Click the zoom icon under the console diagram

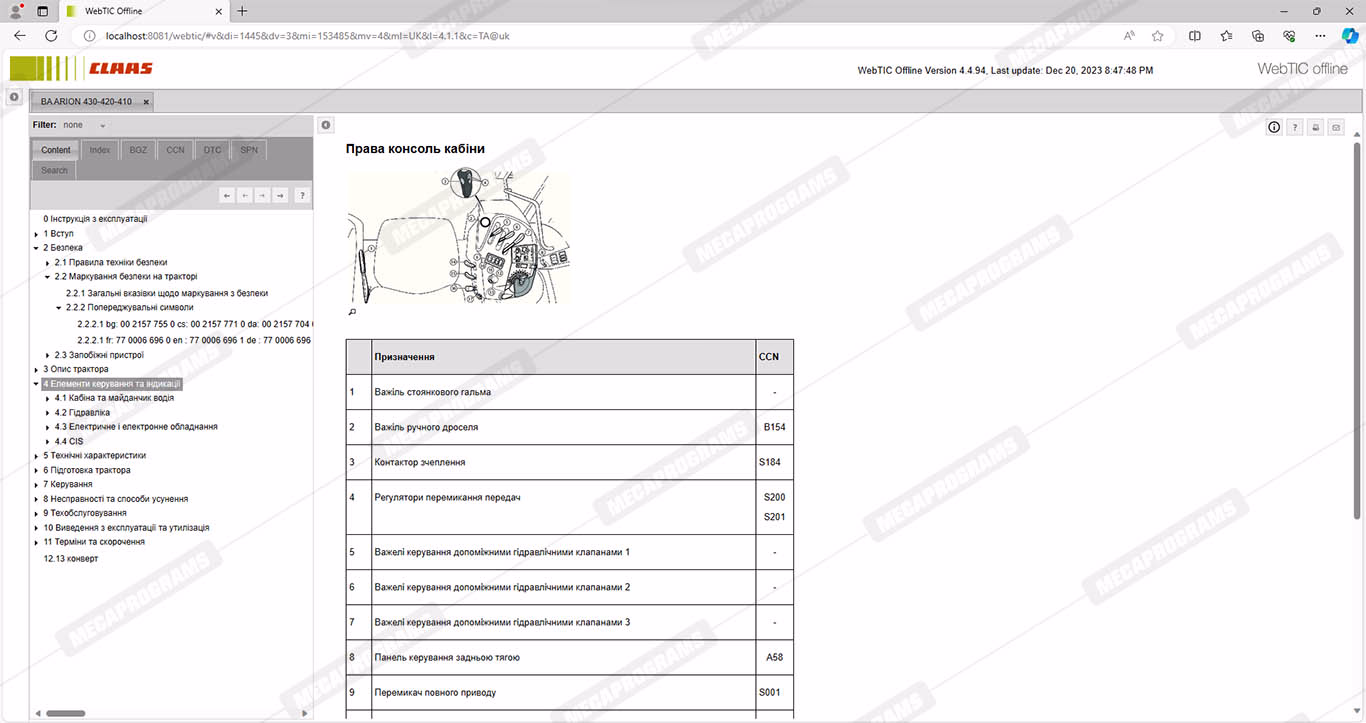(x=351, y=312)
